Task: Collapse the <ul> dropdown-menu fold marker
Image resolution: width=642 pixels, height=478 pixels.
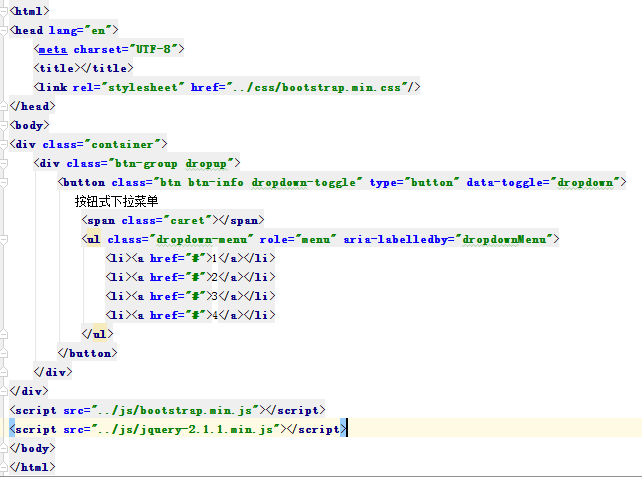Action: point(3,239)
